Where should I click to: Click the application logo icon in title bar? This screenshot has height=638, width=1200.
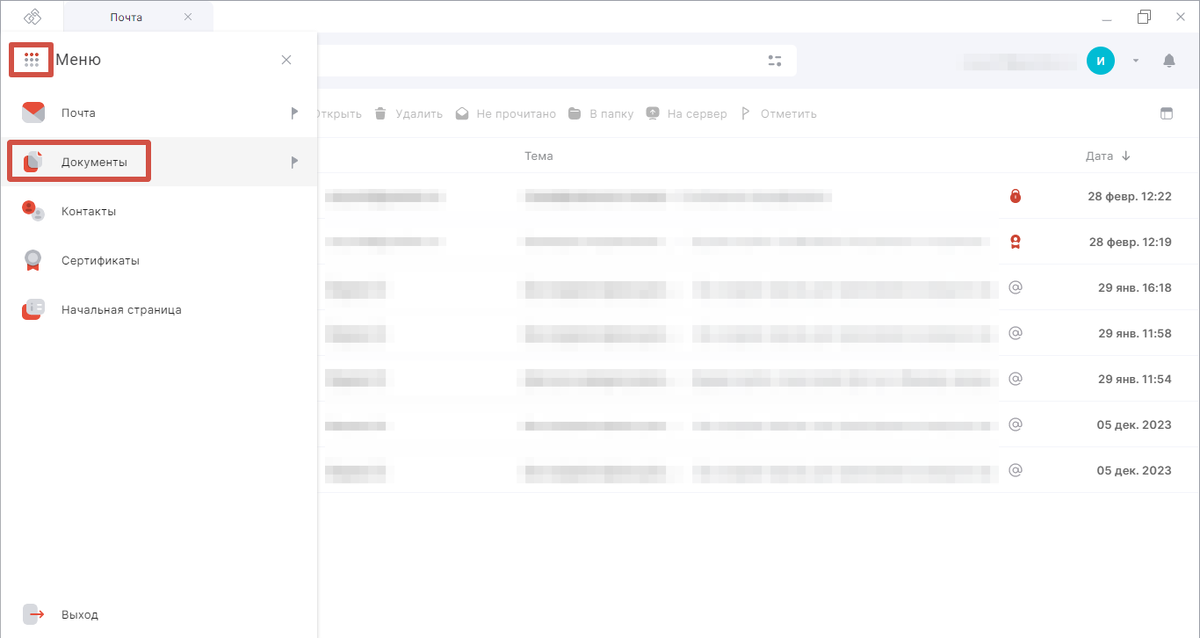pos(32,17)
